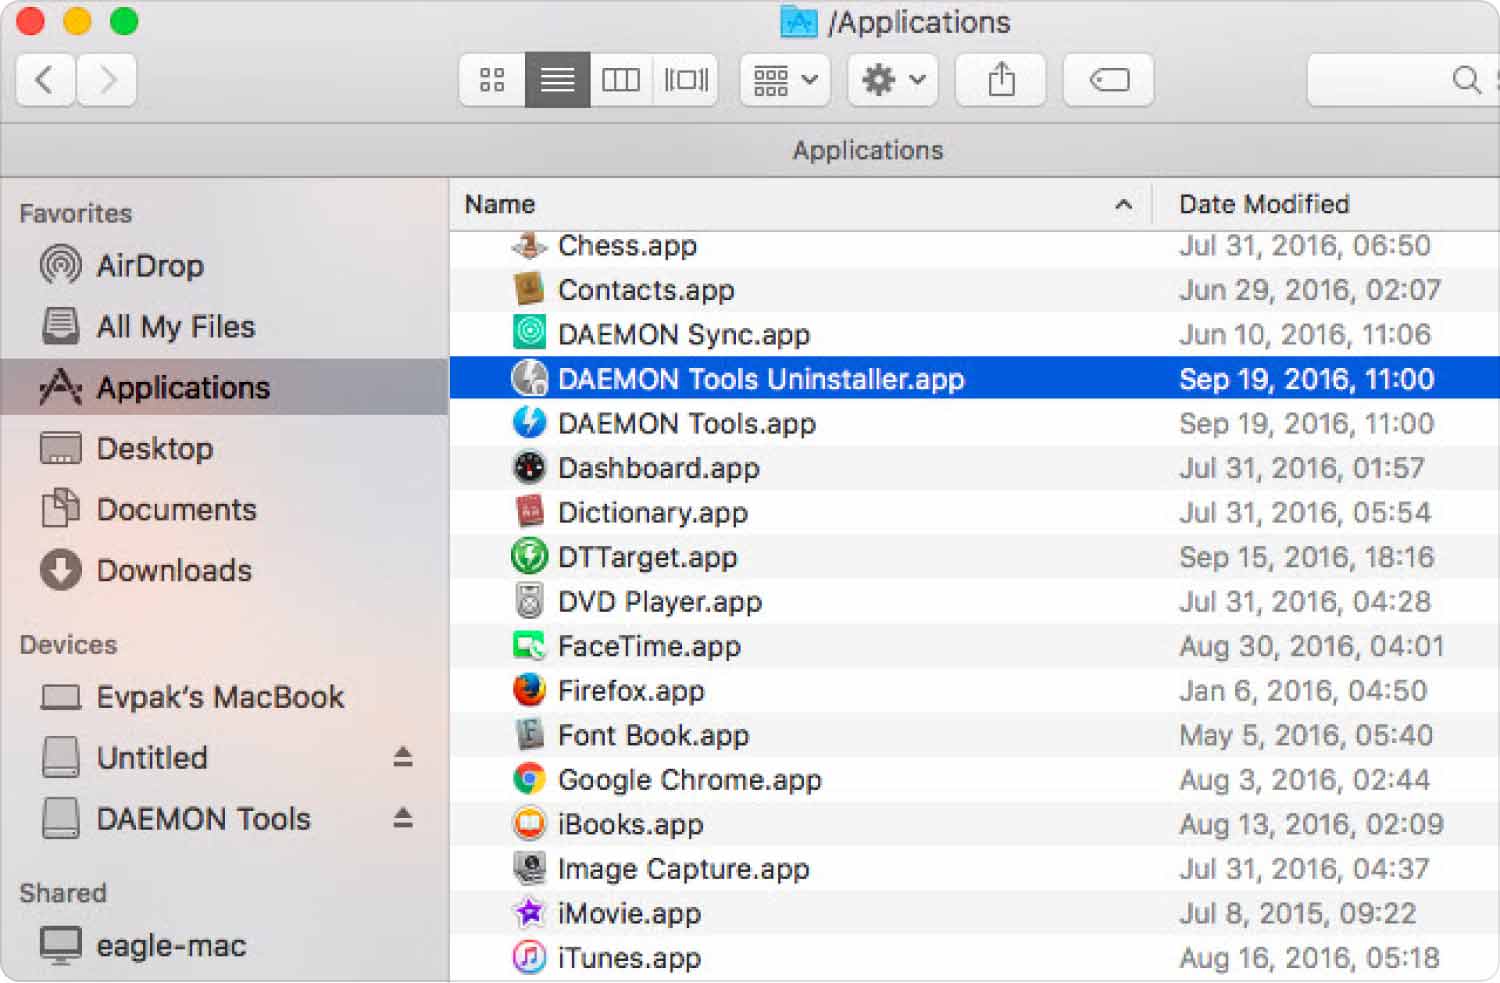Select the DAEMON Sync.app file name

(684, 335)
